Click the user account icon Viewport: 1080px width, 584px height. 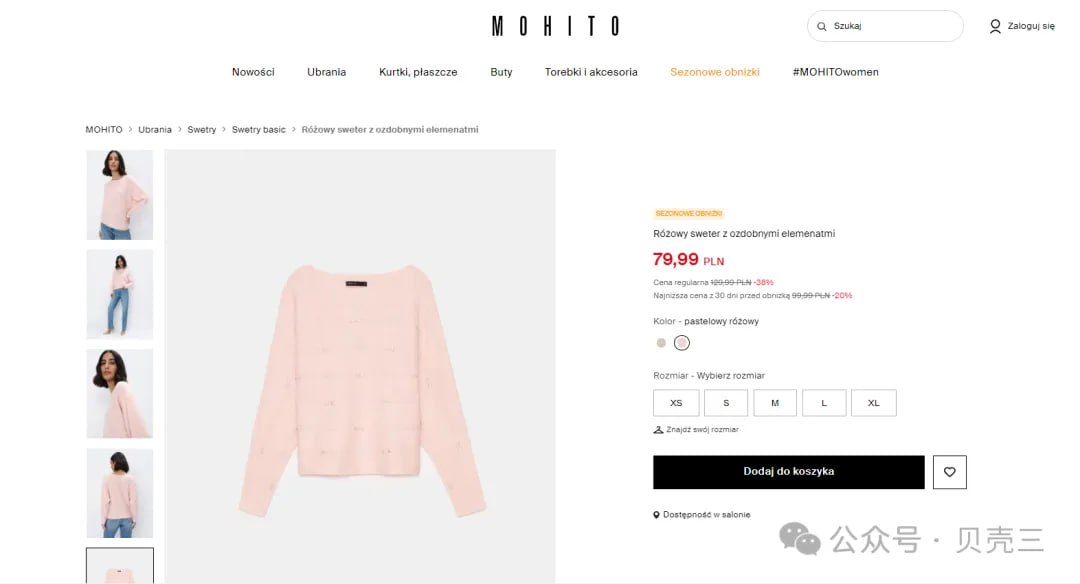pos(995,26)
